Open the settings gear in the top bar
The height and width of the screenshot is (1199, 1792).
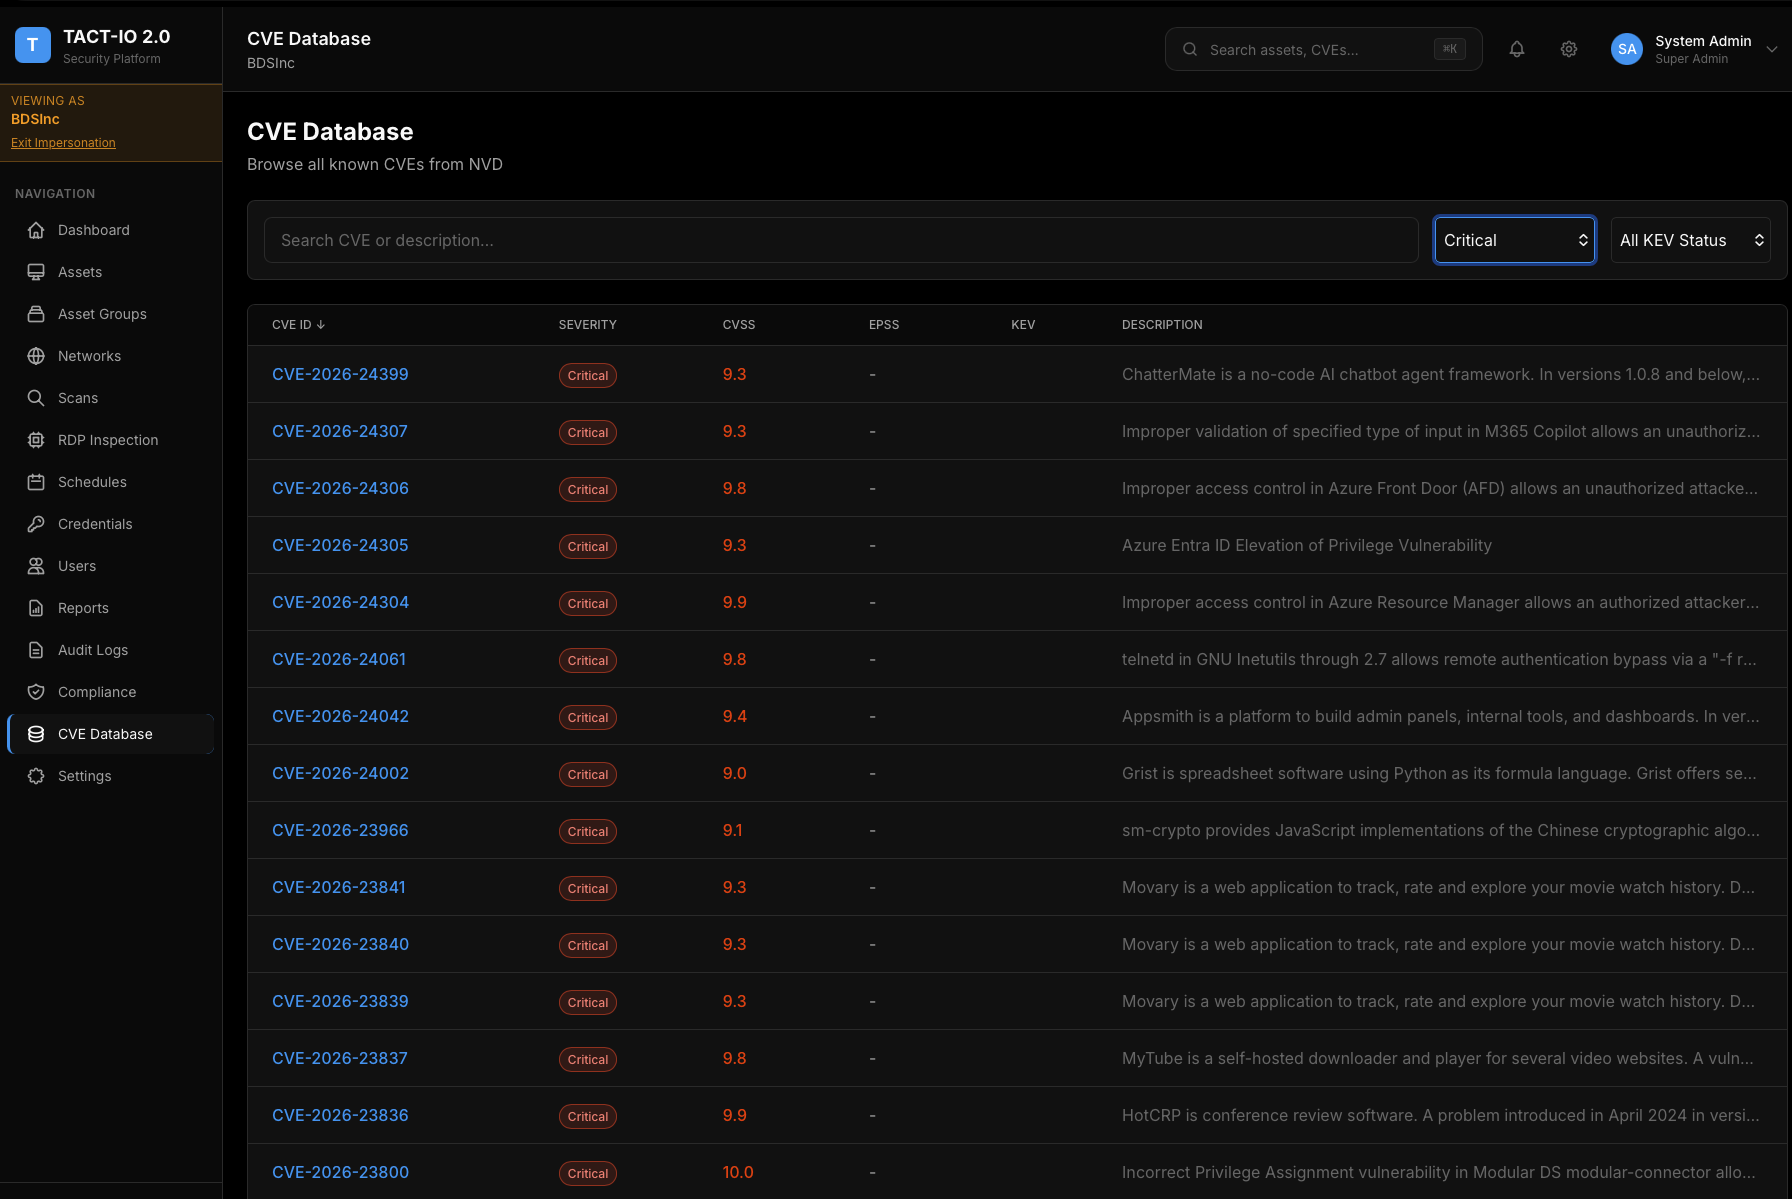pyautogui.click(x=1568, y=49)
